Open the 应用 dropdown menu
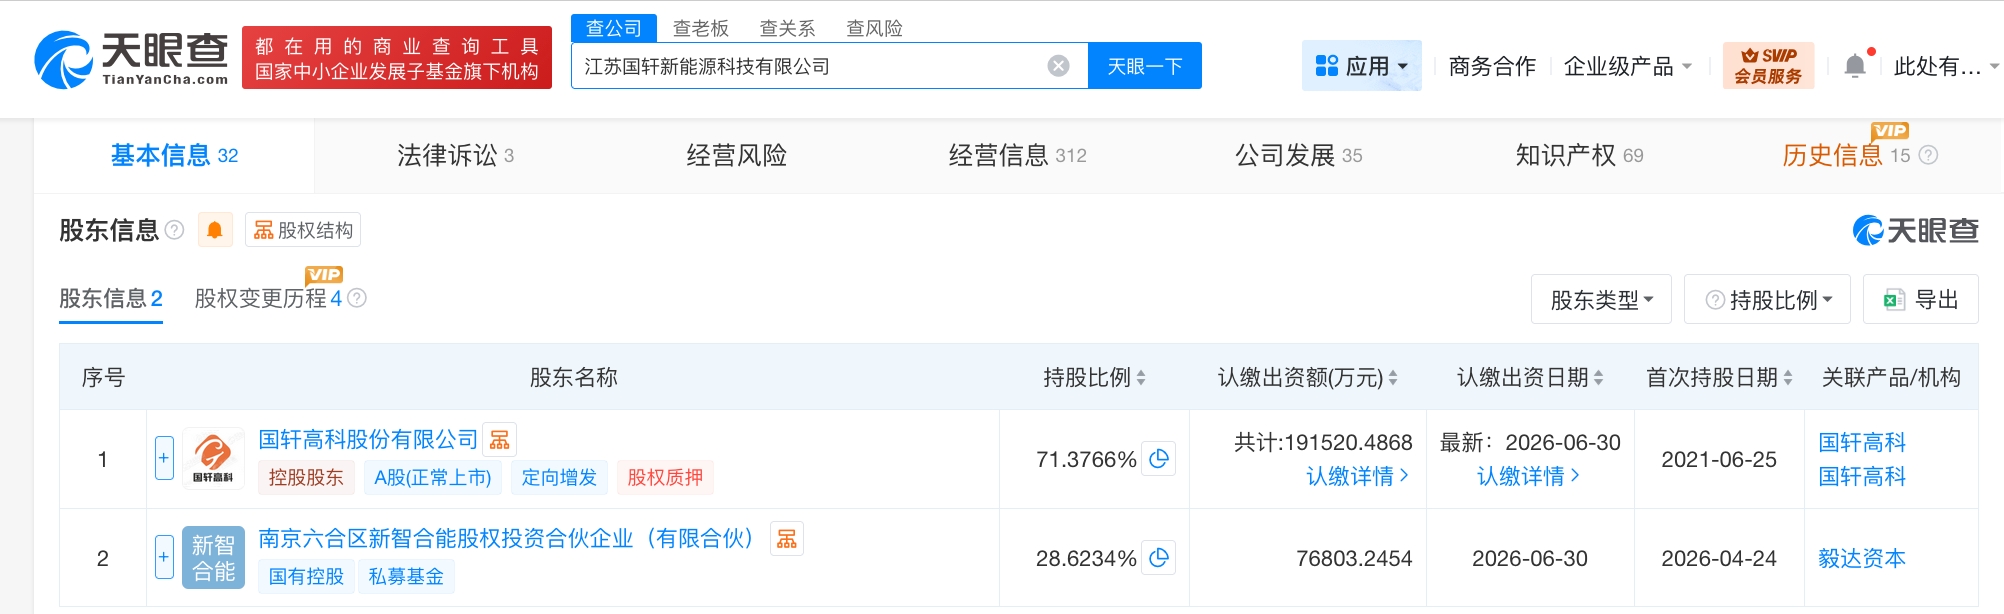Viewport: 2004px width, 614px height. [1361, 66]
